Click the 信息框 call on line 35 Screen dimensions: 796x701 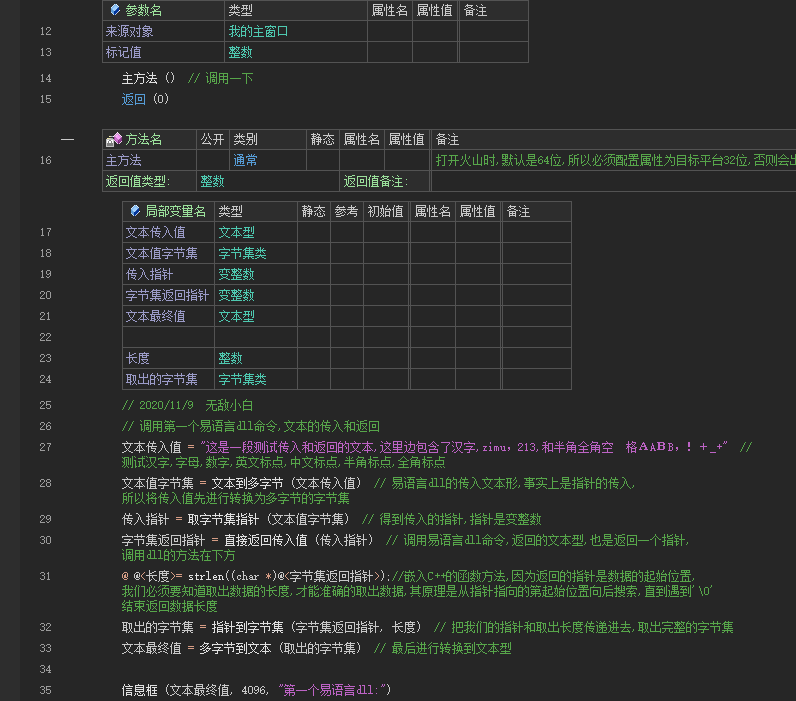pyautogui.click(x=142, y=691)
